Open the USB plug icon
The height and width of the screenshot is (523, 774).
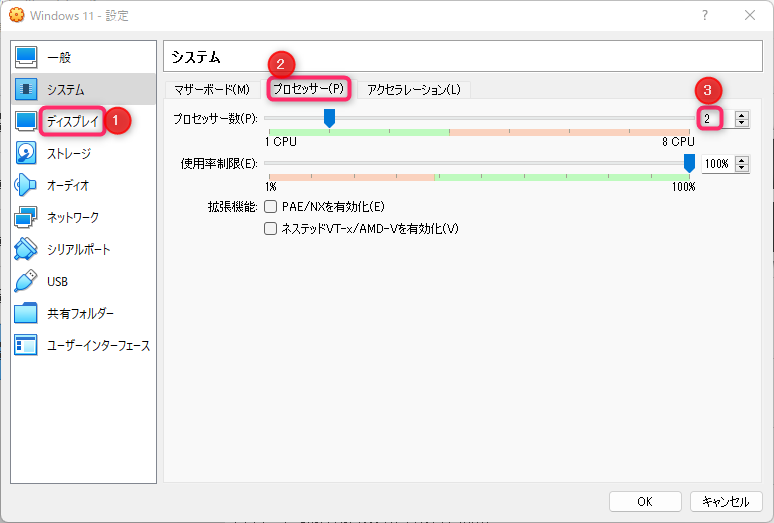[x=26, y=281]
